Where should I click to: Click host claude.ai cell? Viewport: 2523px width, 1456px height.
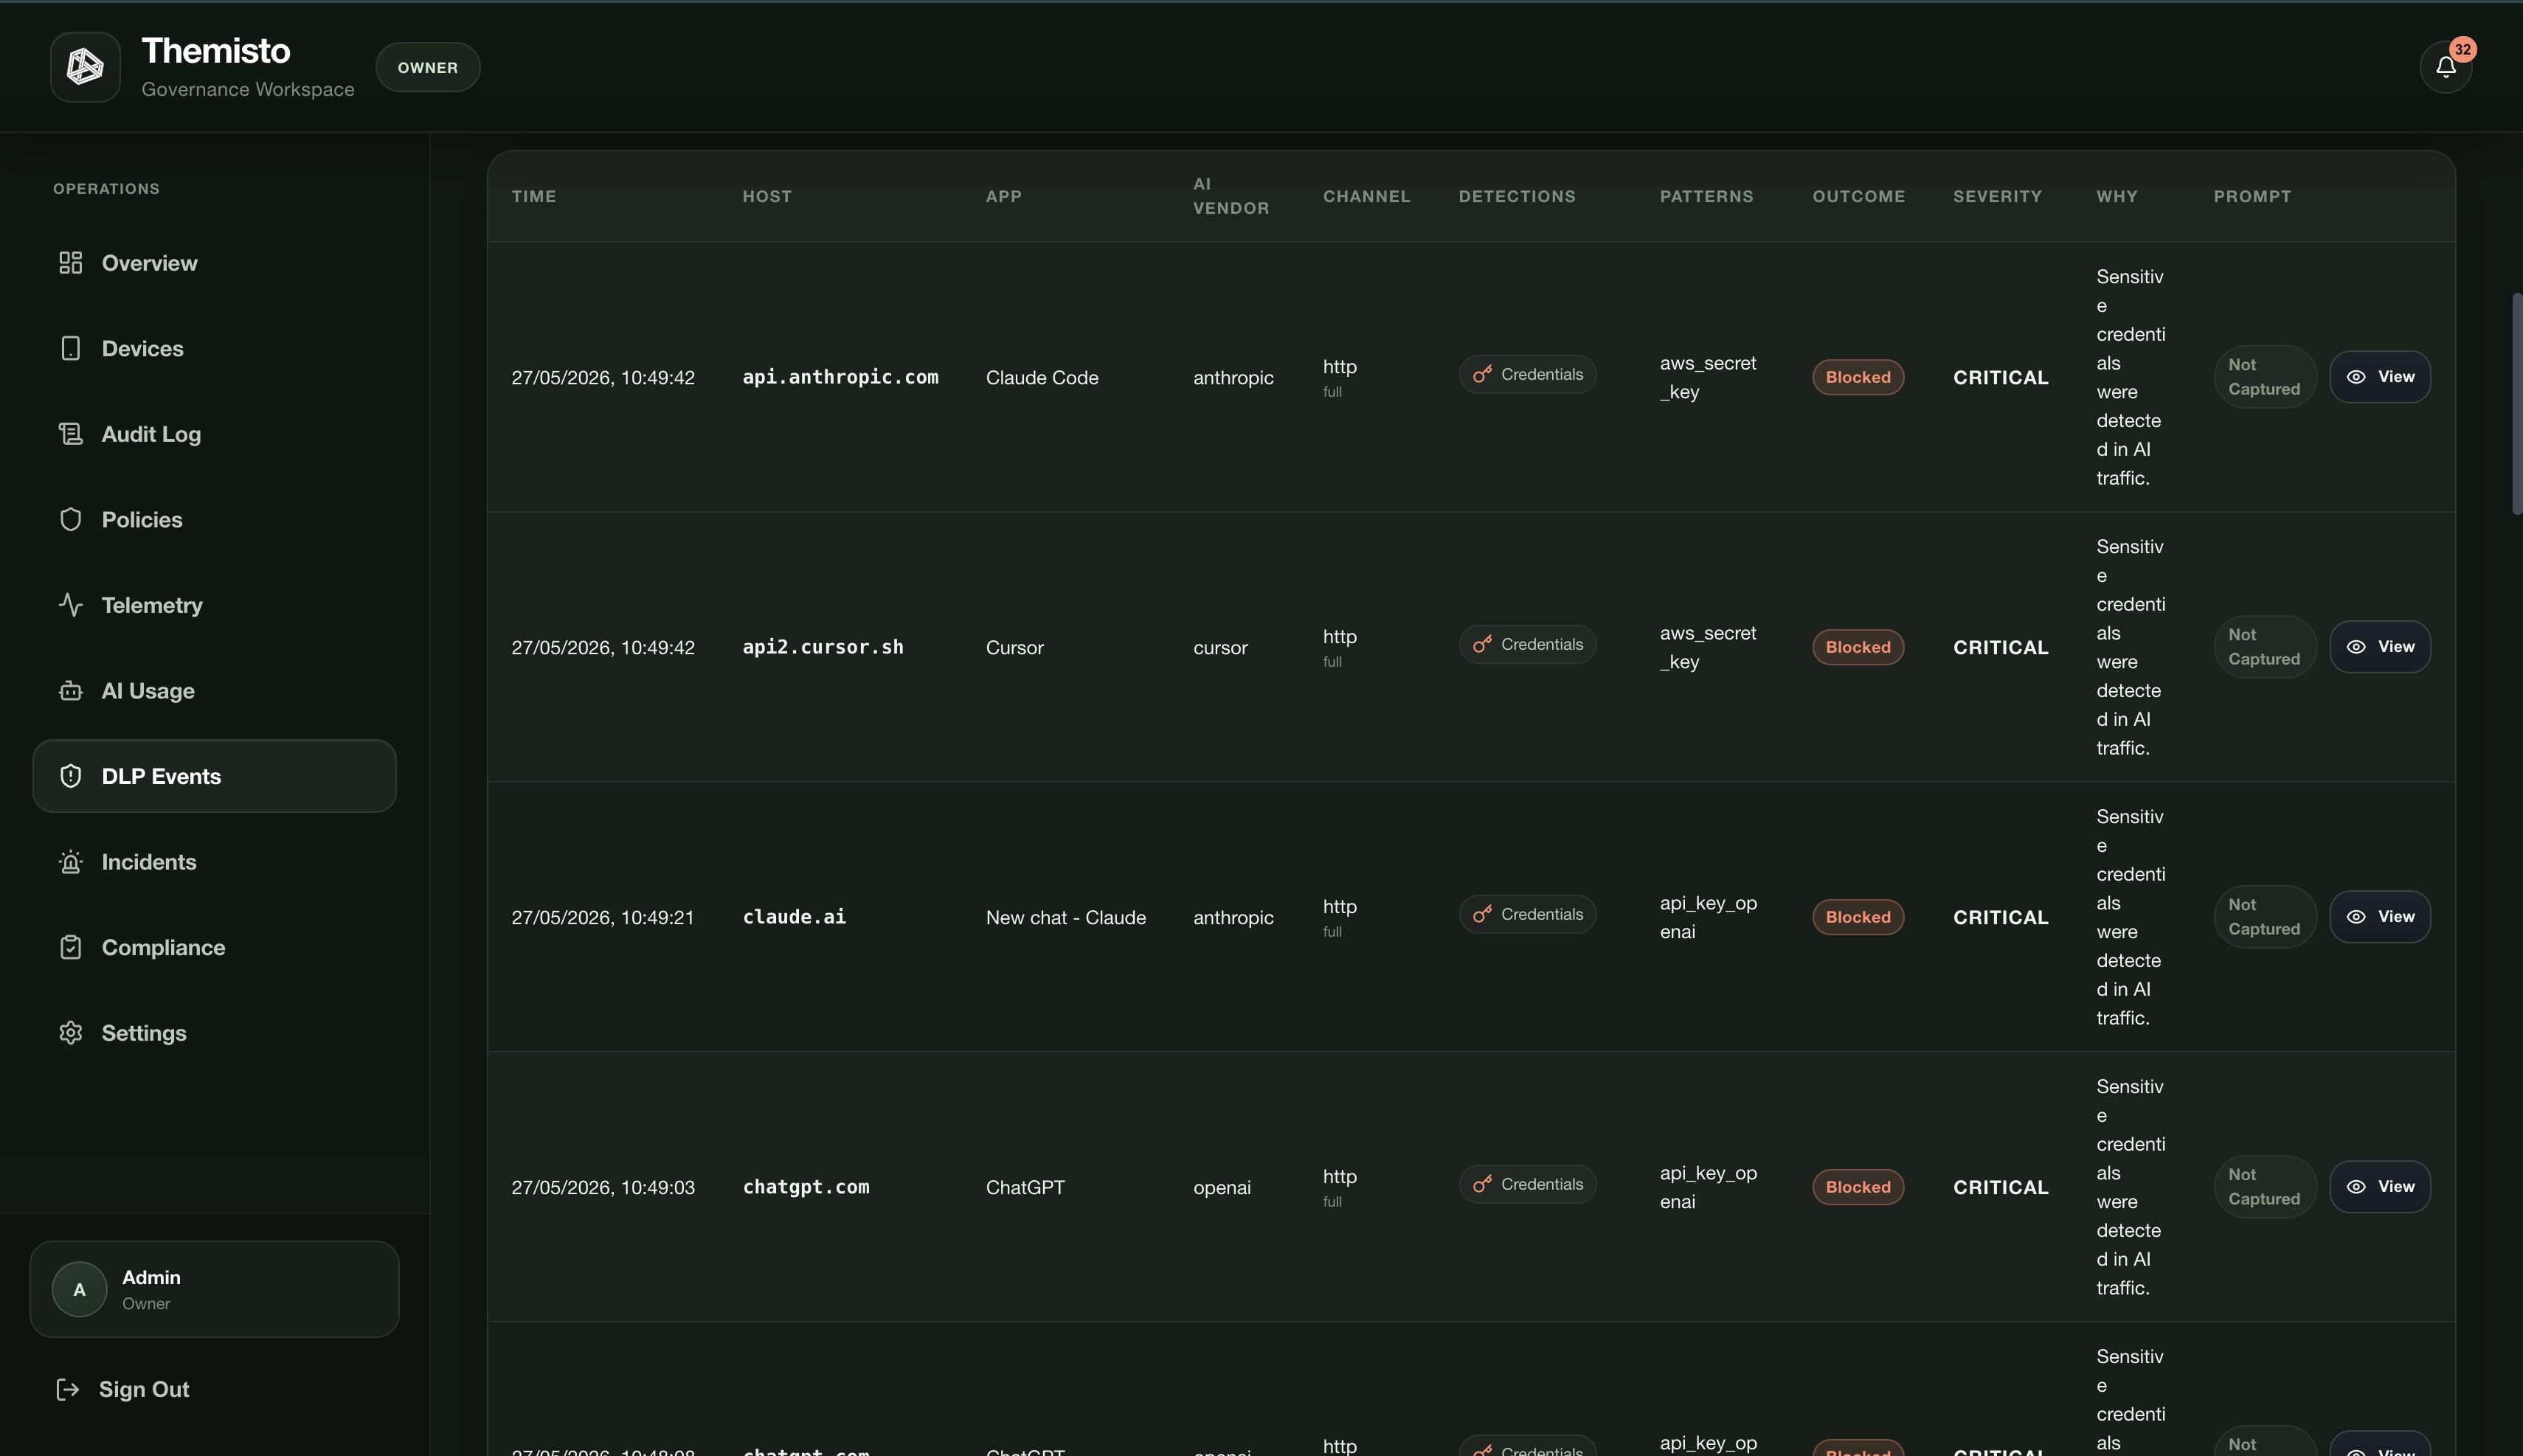(794, 917)
